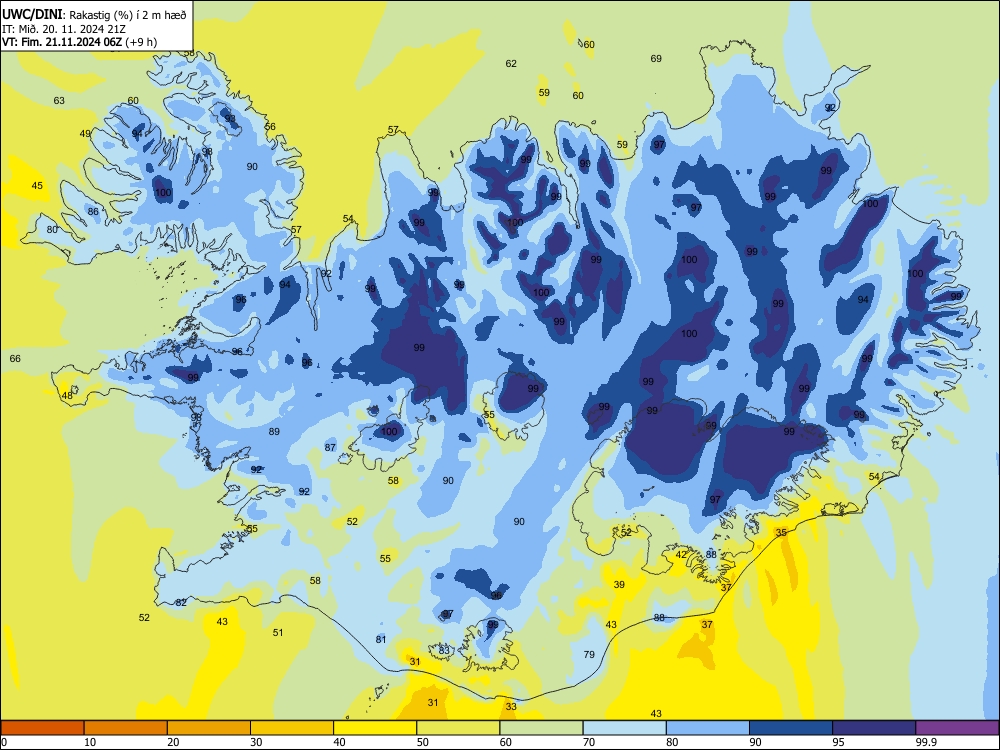Click the map value 39 in the southeast
1000x750 pixels.
click(x=619, y=585)
